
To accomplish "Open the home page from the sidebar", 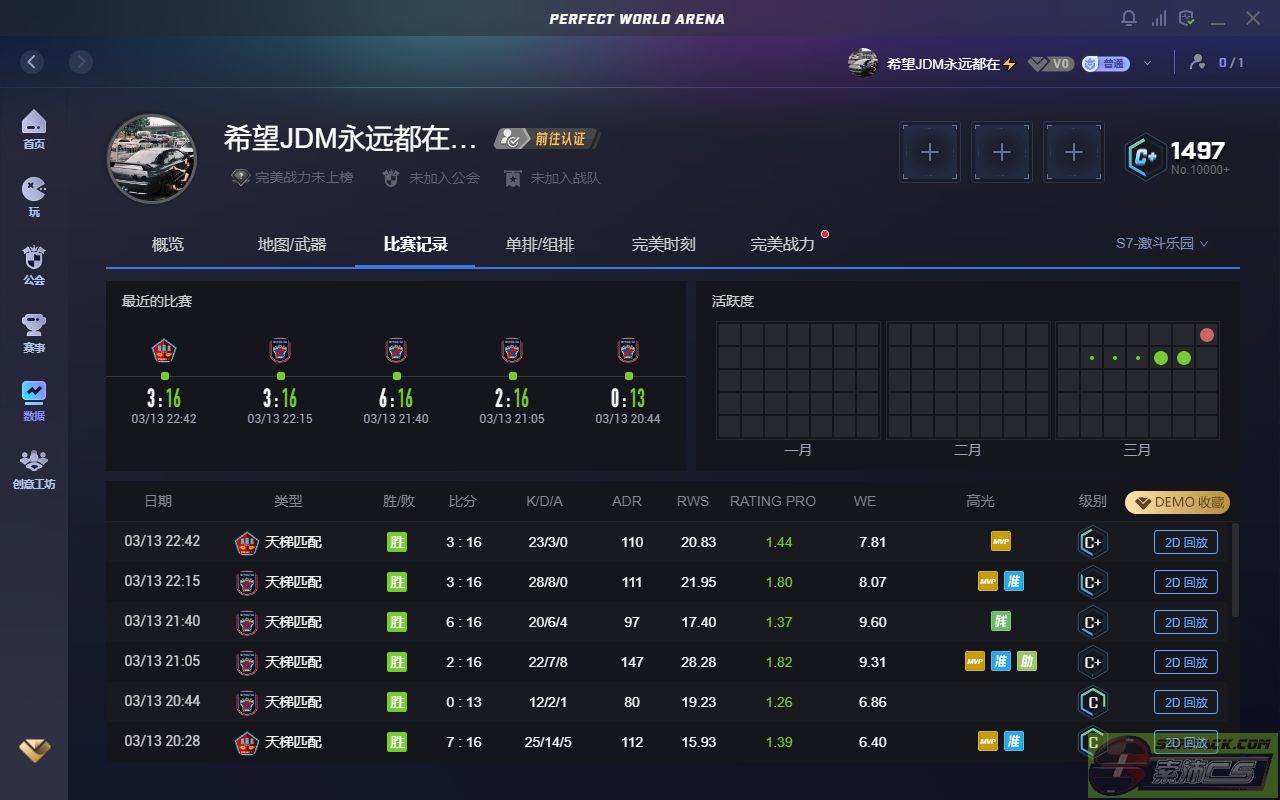I will tap(34, 129).
